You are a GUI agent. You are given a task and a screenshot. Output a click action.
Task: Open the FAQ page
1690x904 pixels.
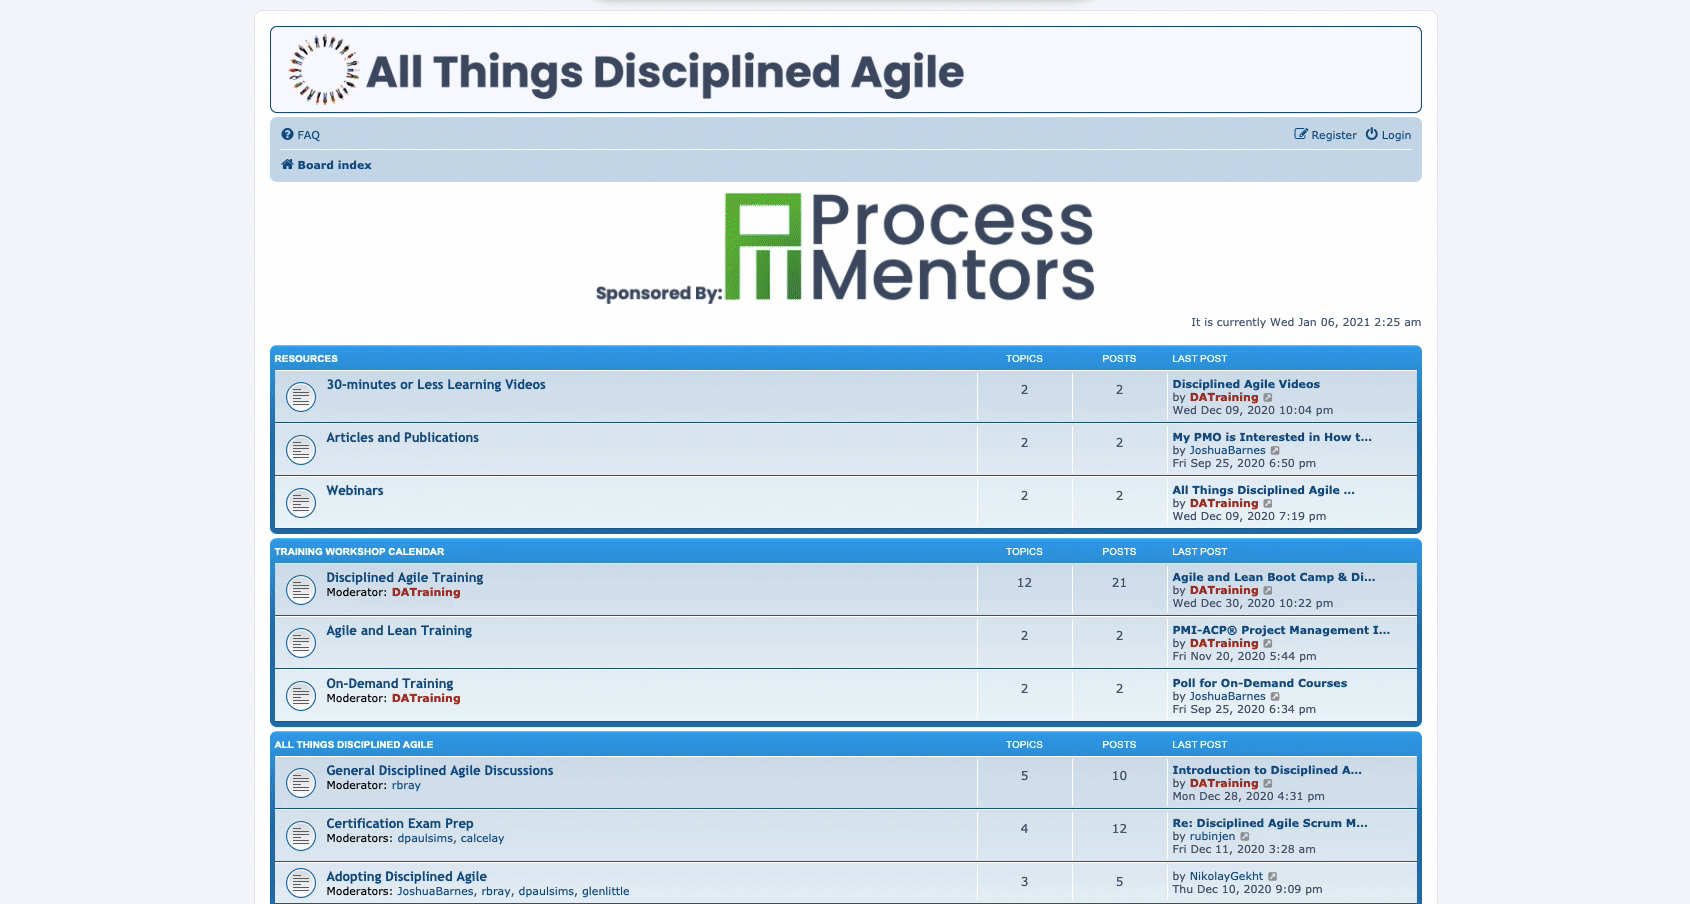point(301,135)
